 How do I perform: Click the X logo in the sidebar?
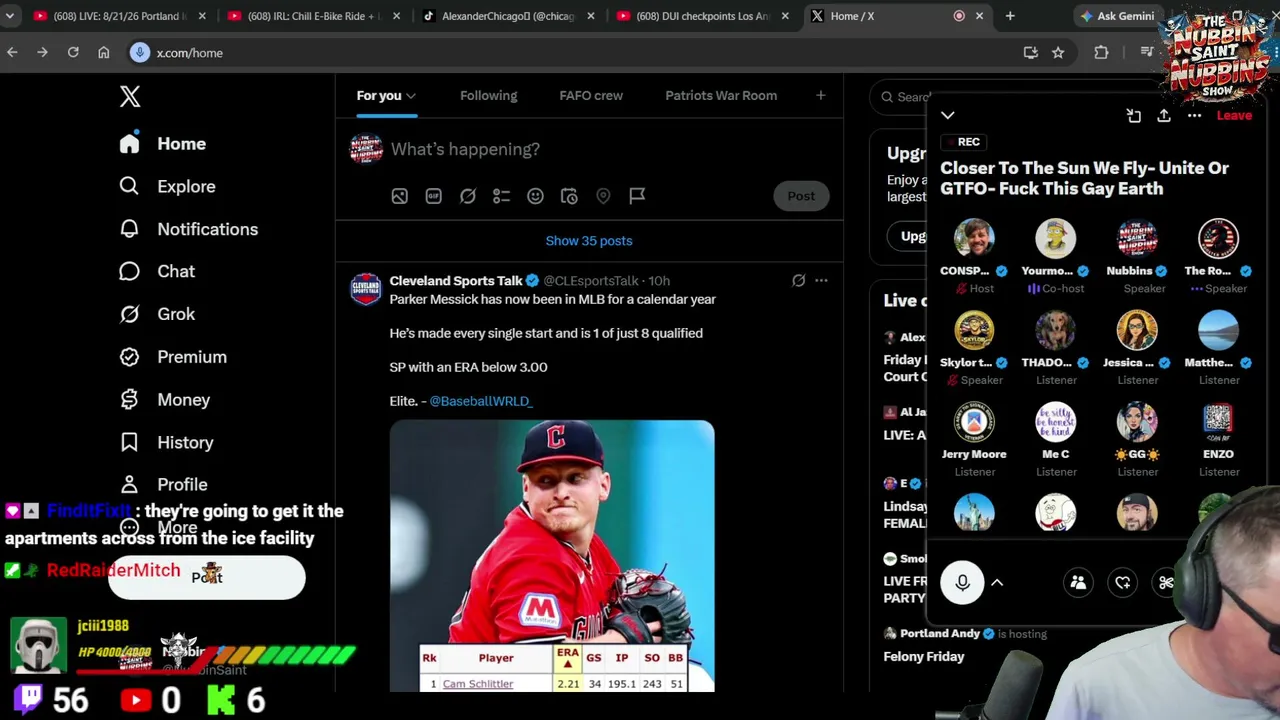[130, 96]
